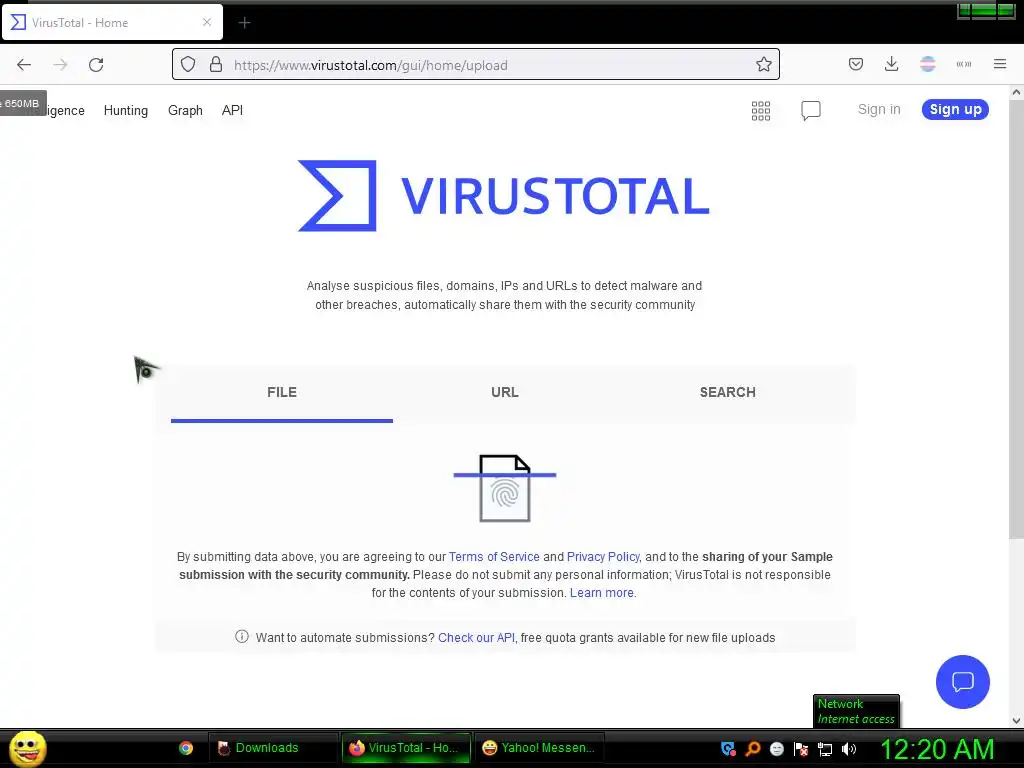
Task: Close the VirusTotal - Home tab
Action: point(206,22)
